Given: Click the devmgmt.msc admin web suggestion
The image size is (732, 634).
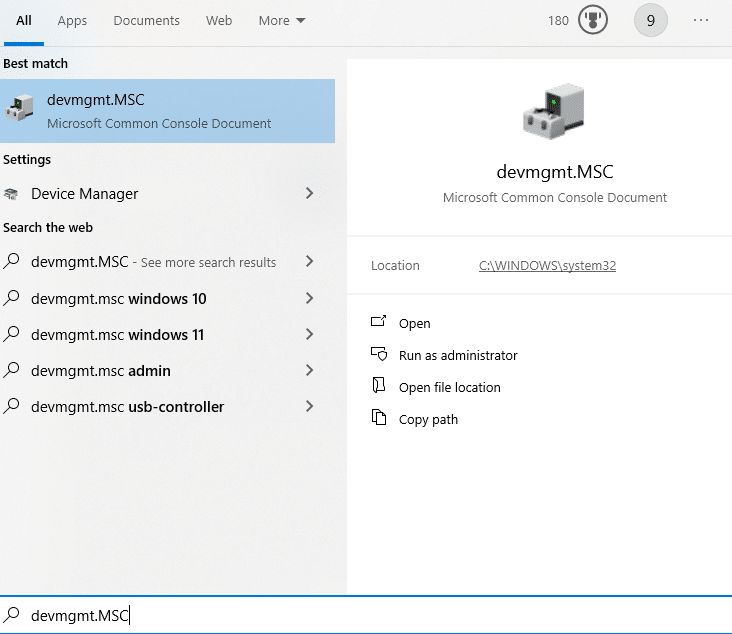Looking at the screenshot, I should [100, 371].
